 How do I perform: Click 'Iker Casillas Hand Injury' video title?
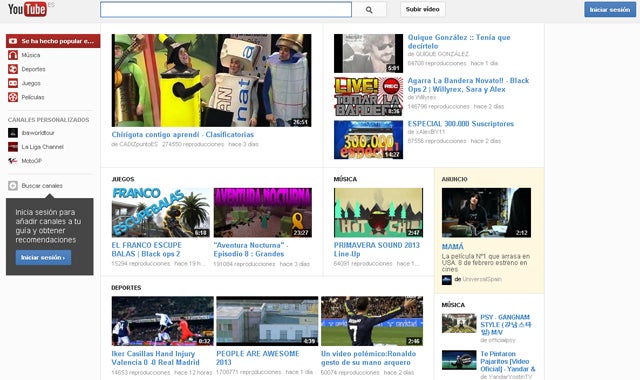tap(156, 358)
